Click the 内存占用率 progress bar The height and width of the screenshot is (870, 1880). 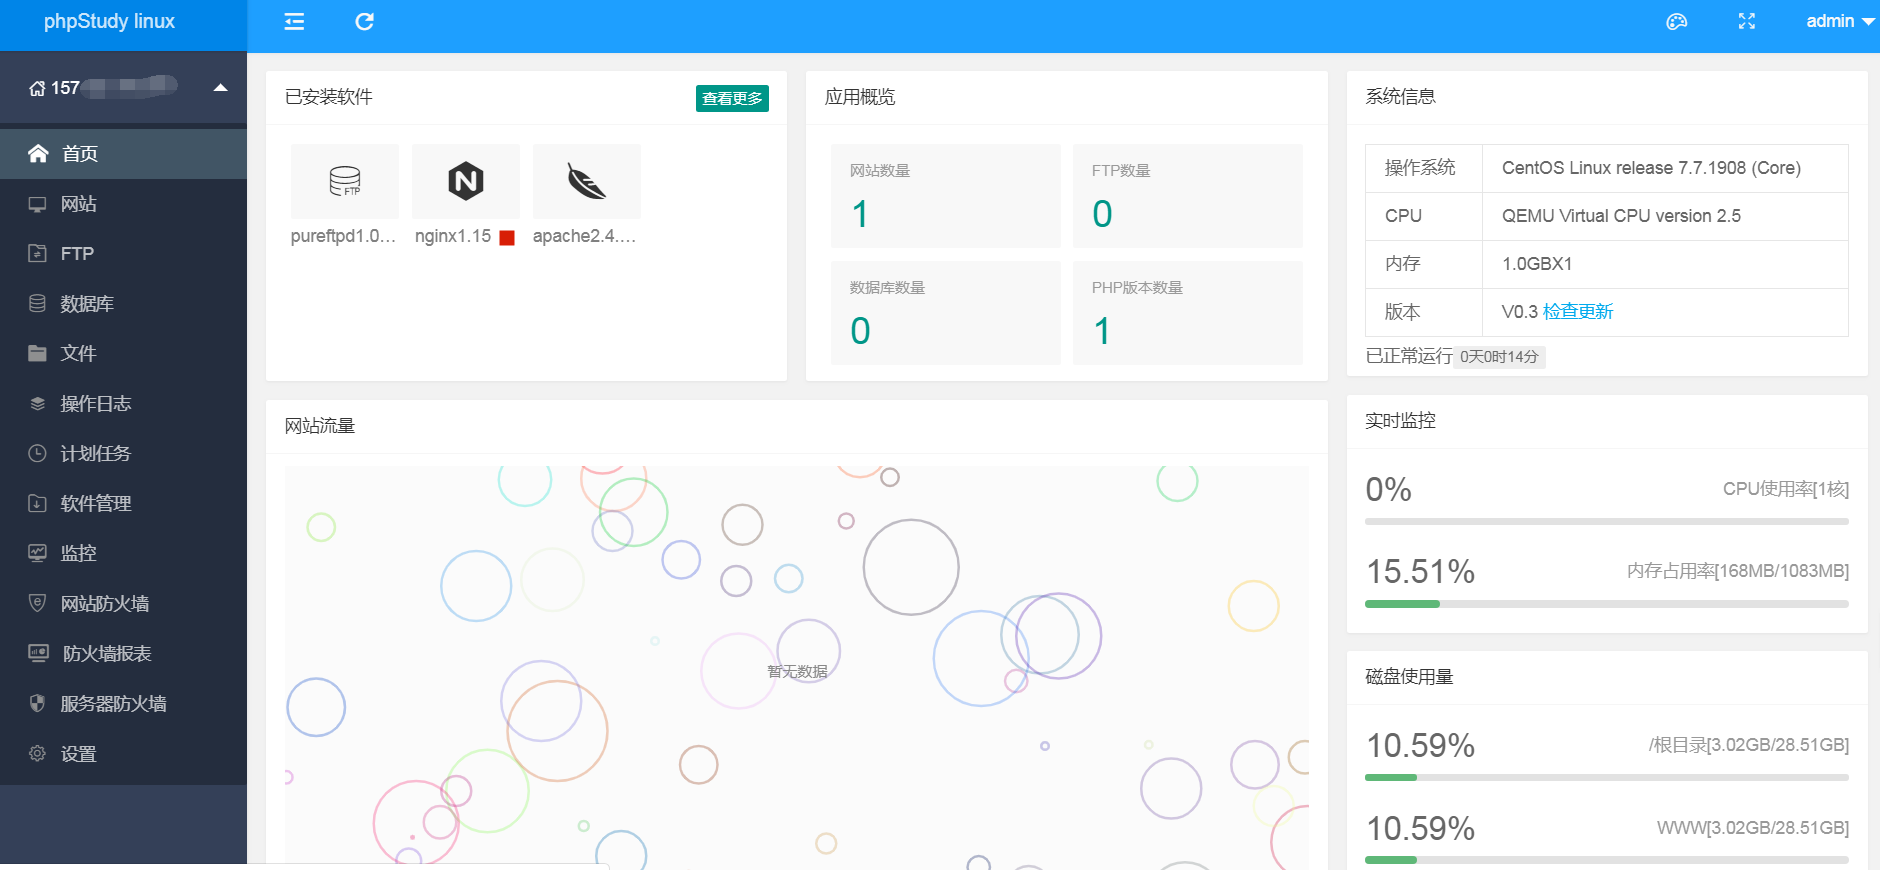coord(1607,604)
